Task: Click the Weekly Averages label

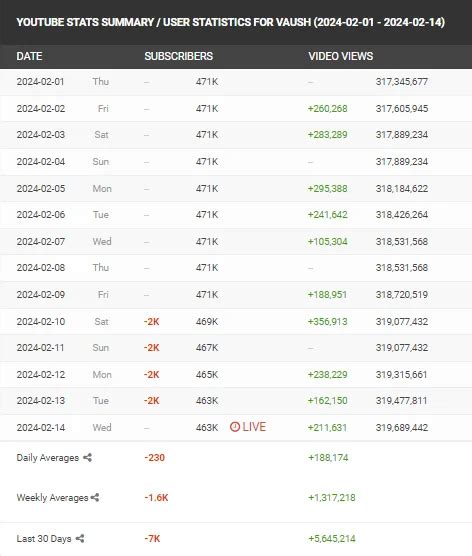Action: pos(52,498)
